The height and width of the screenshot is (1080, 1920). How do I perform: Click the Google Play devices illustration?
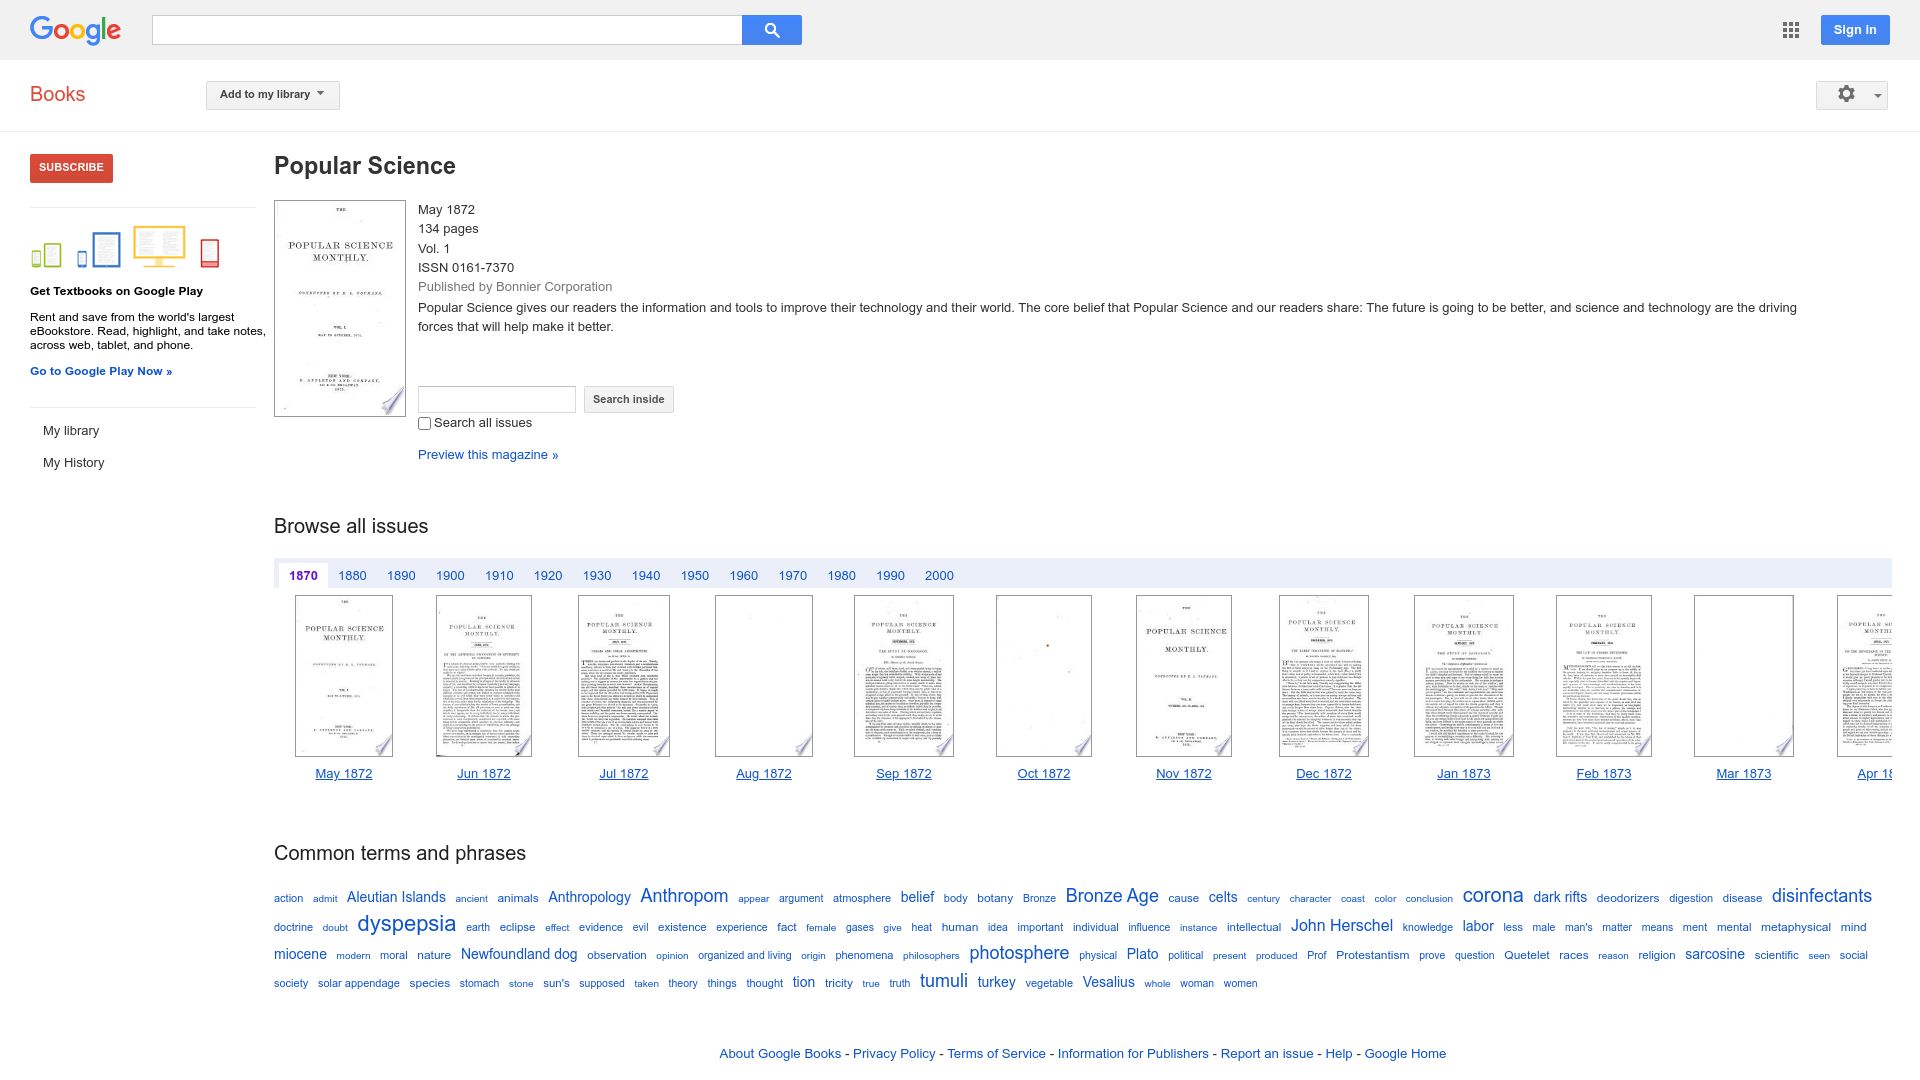tap(126, 248)
